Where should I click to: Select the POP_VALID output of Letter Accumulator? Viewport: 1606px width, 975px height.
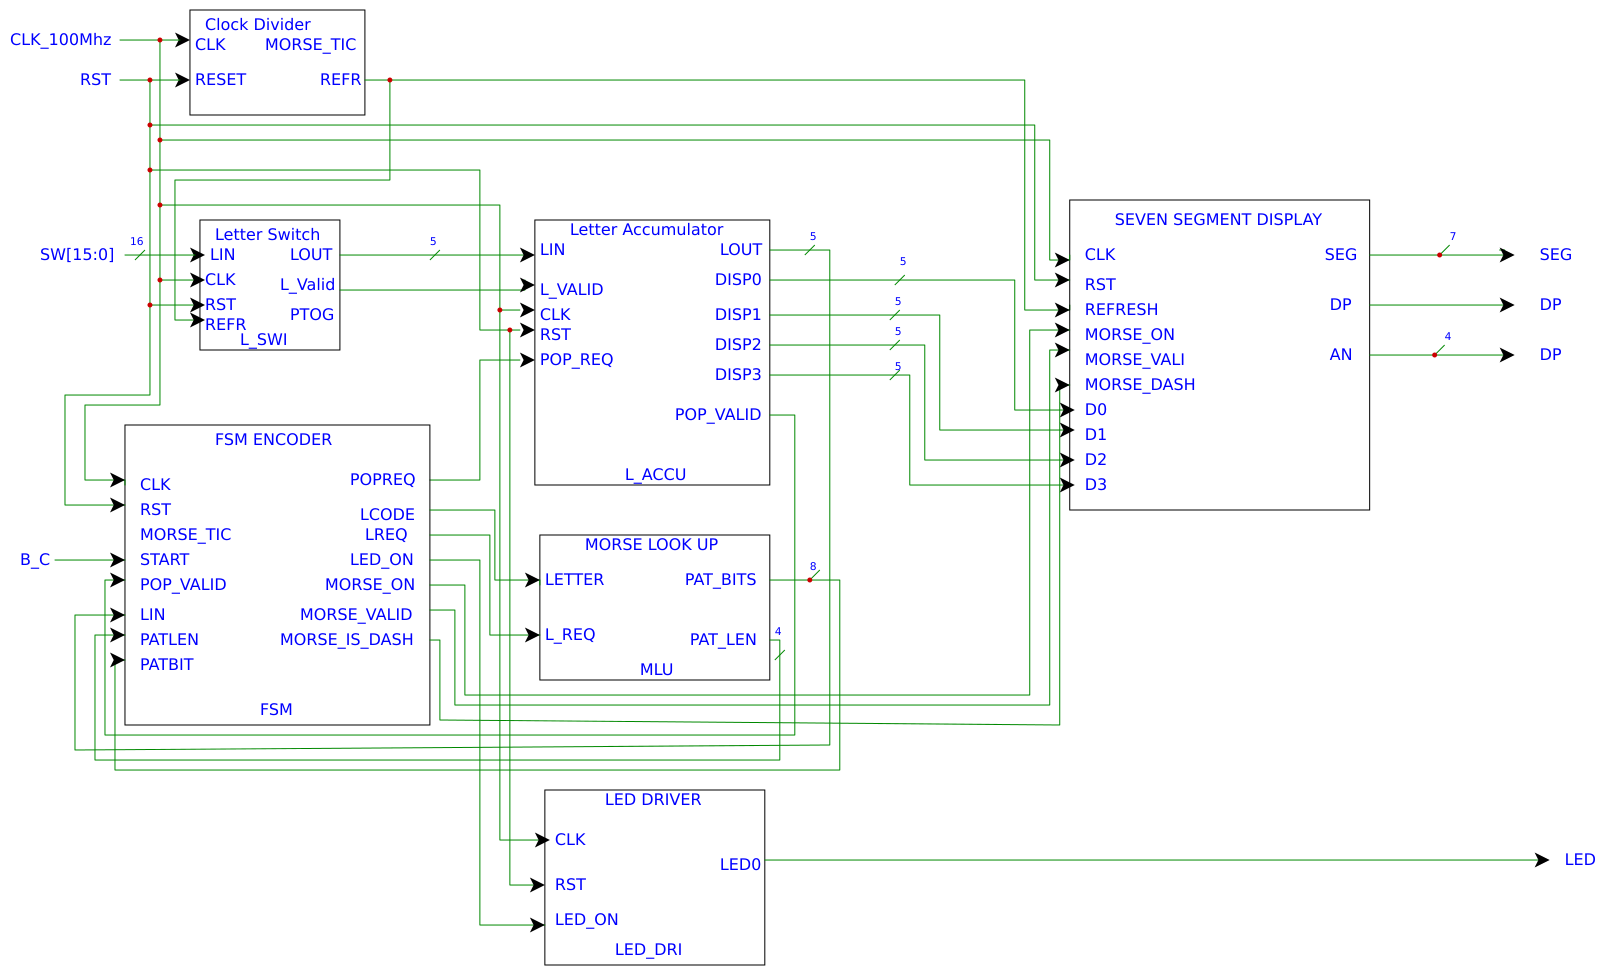(717, 415)
